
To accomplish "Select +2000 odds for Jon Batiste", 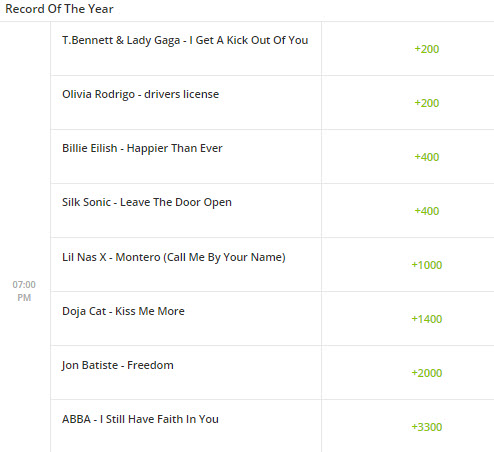I will tap(427, 373).
